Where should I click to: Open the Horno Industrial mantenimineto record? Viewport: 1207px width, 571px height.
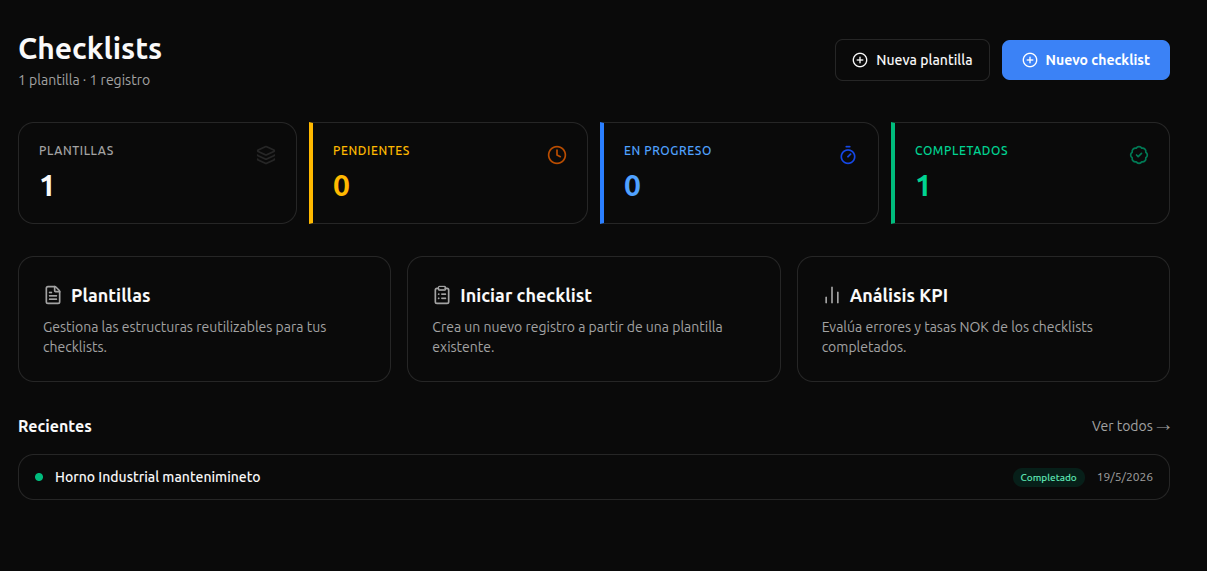coord(594,477)
